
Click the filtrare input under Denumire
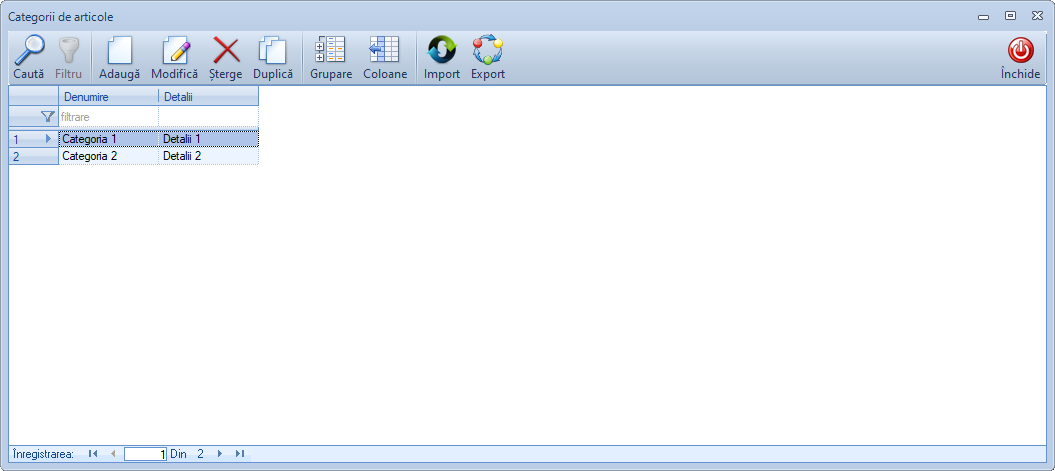click(x=108, y=117)
